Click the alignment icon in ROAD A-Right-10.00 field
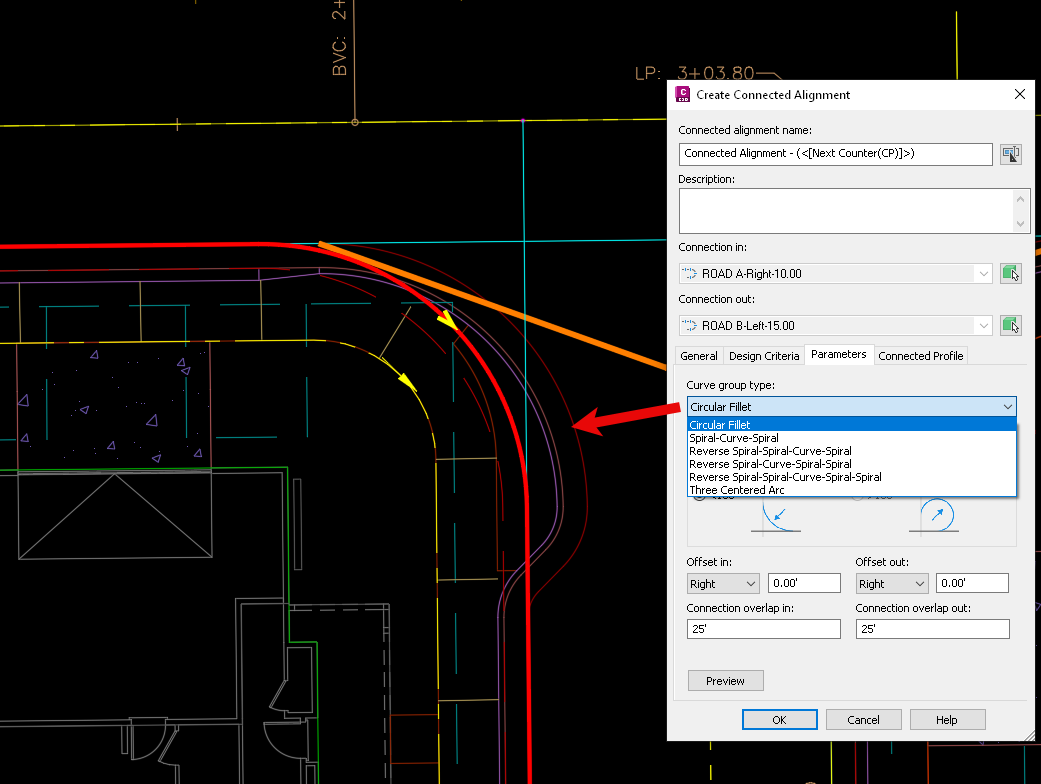1041x784 pixels. [690, 273]
